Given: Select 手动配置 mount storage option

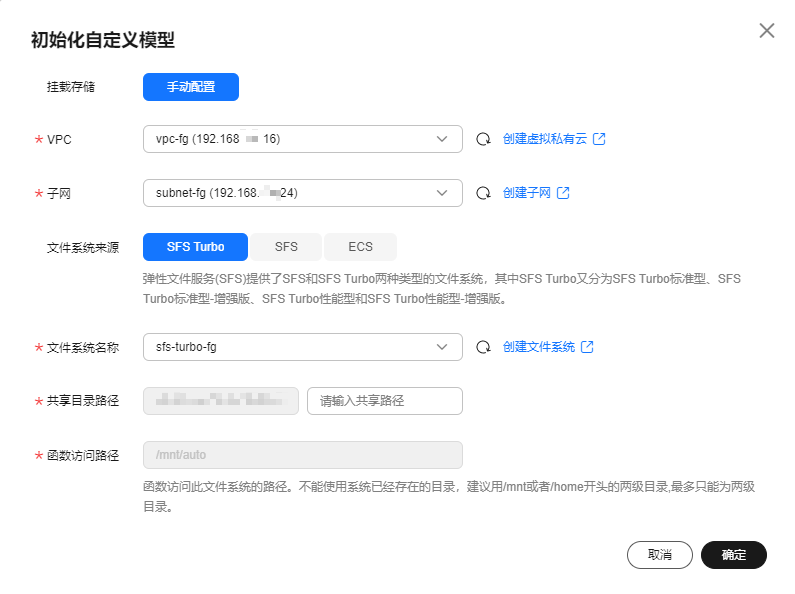Looking at the screenshot, I should click(191, 87).
